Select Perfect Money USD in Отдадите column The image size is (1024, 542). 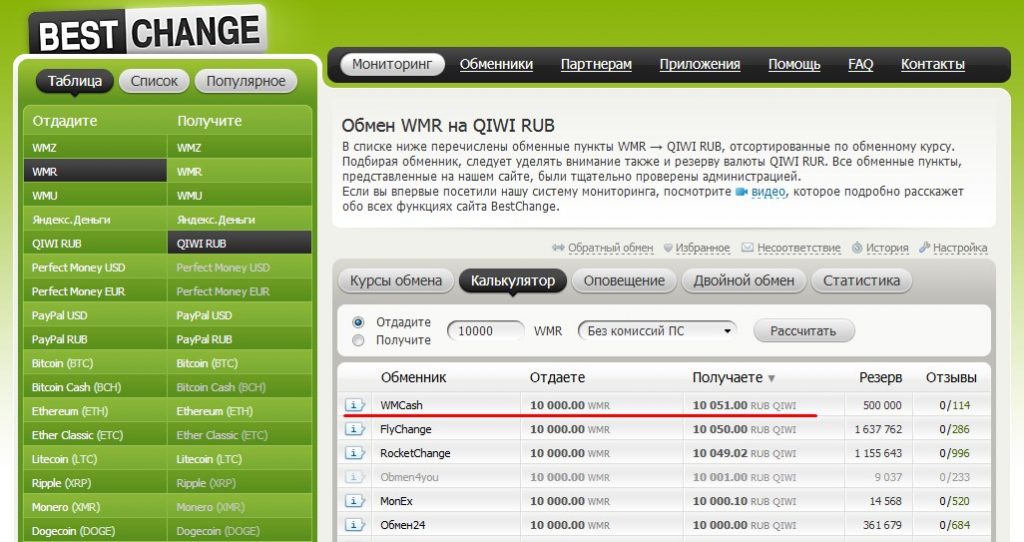tap(95, 267)
